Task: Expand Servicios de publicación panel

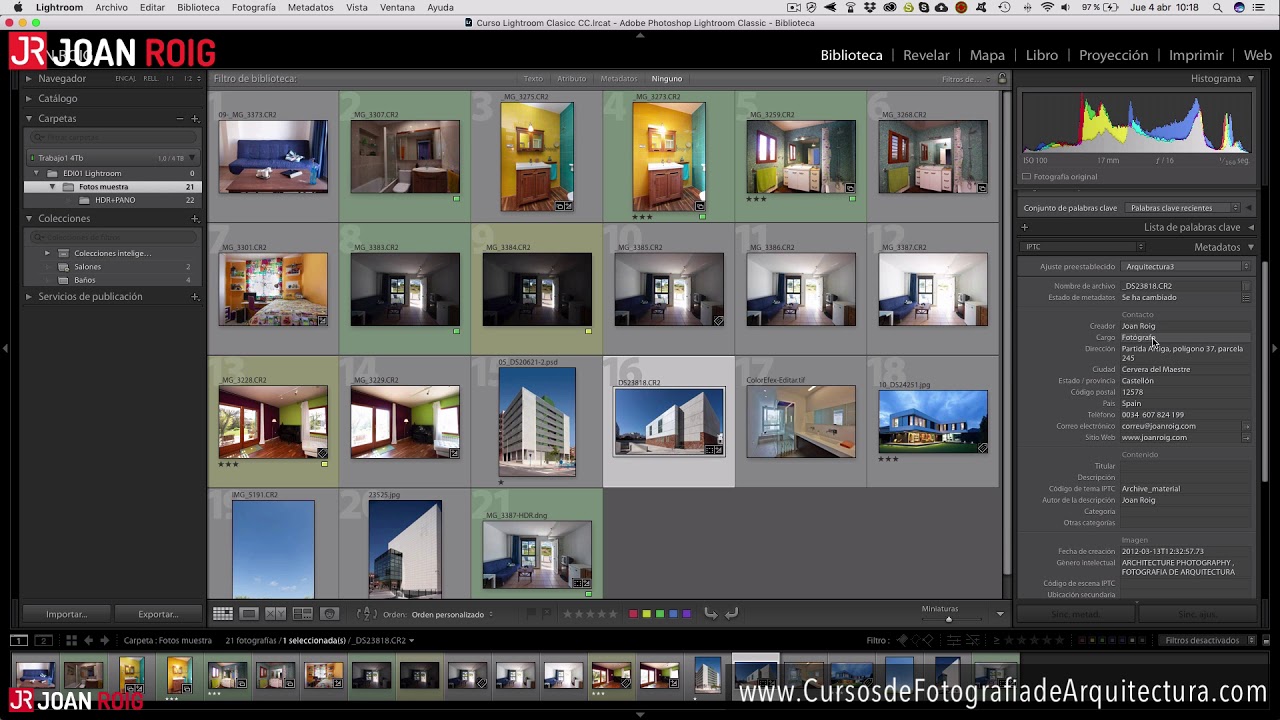Action: (x=28, y=296)
